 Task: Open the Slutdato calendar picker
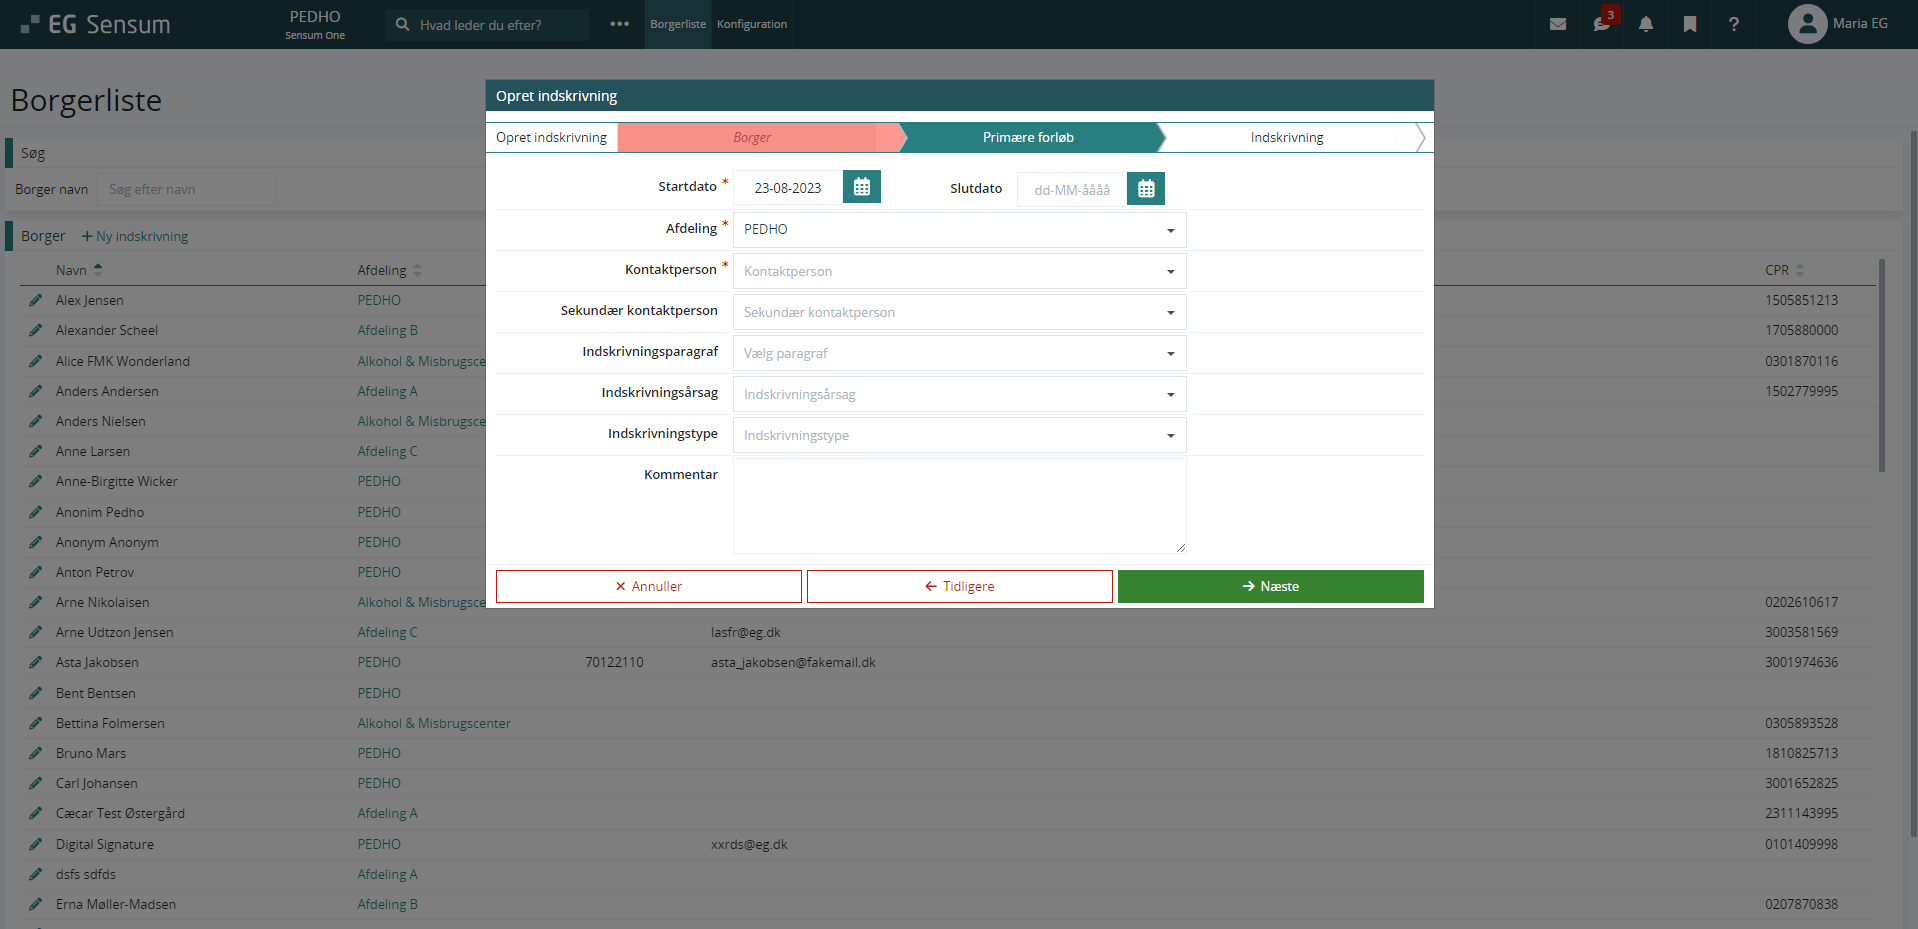pyautogui.click(x=1145, y=189)
